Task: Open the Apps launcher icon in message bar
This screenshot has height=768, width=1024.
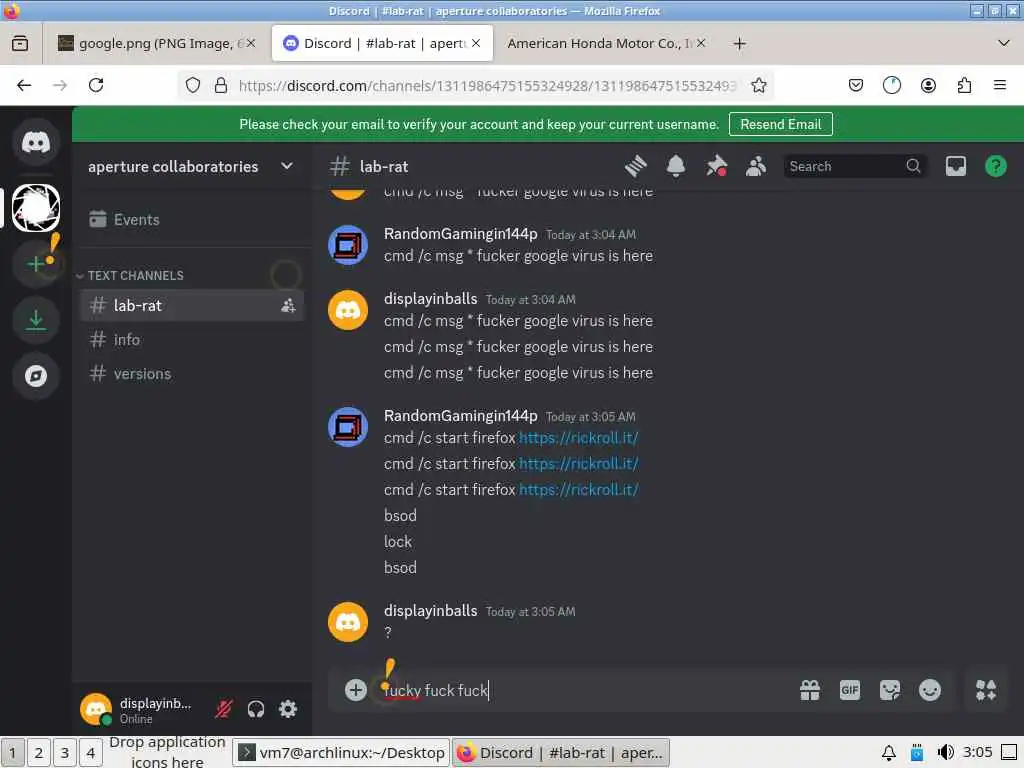Action: coord(985,690)
